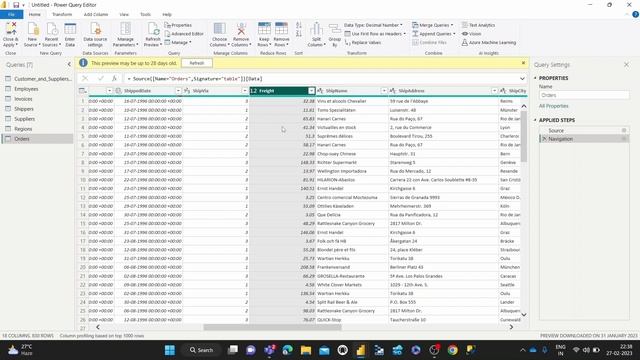Collapse the APPLIED STEPS section
The width and height of the screenshot is (640, 360).
click(x=535, y=120)
